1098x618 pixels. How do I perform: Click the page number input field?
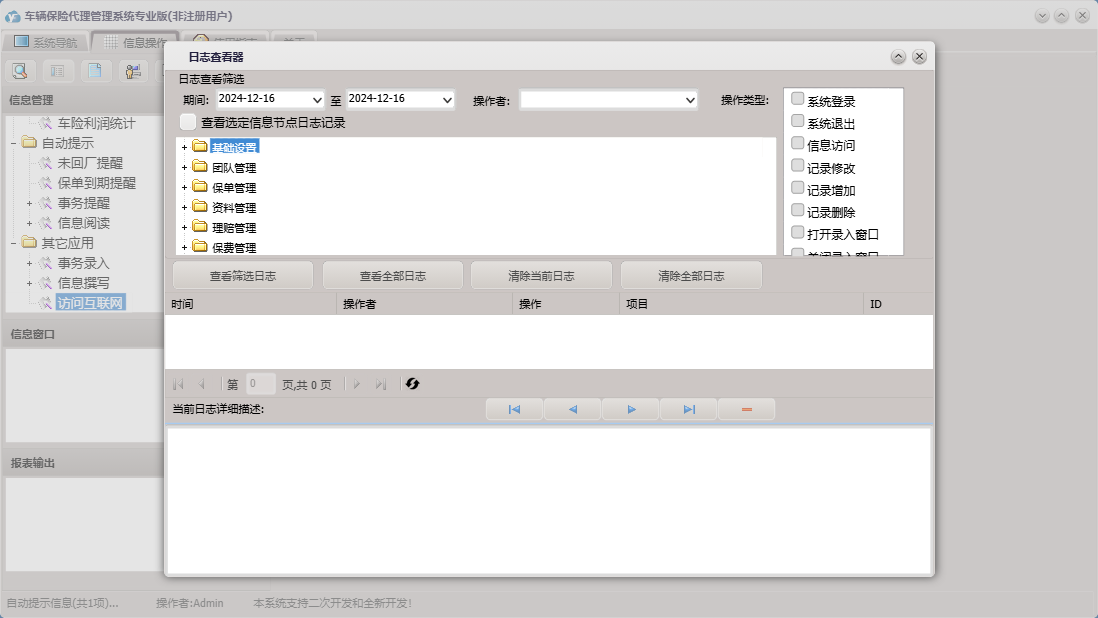coord(260,384)
